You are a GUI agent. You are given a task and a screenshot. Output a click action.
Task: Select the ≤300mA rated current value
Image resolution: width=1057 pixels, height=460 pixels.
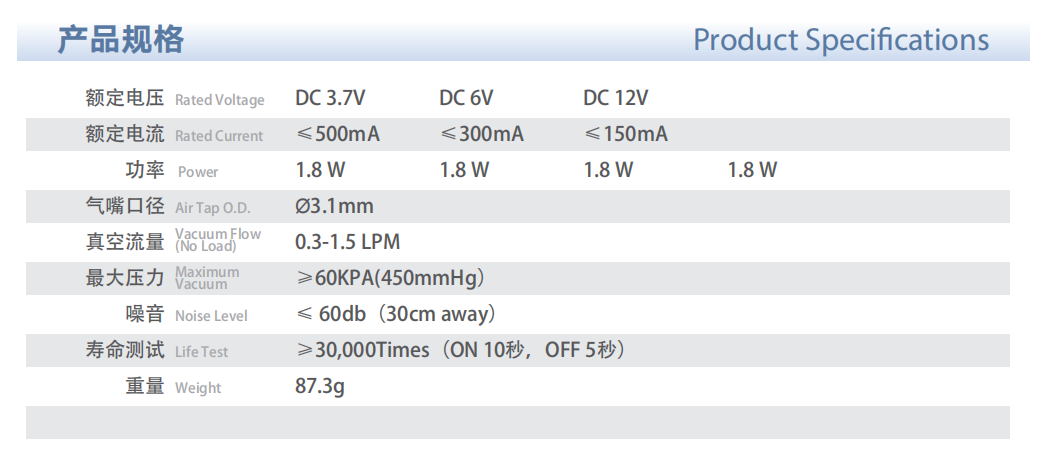pyautogui.click(x=482, y=134)
